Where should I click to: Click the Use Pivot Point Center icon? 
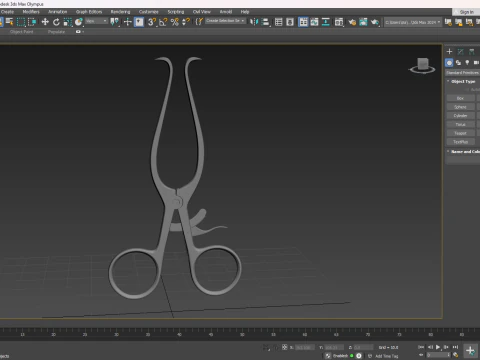tap(115, 22)
